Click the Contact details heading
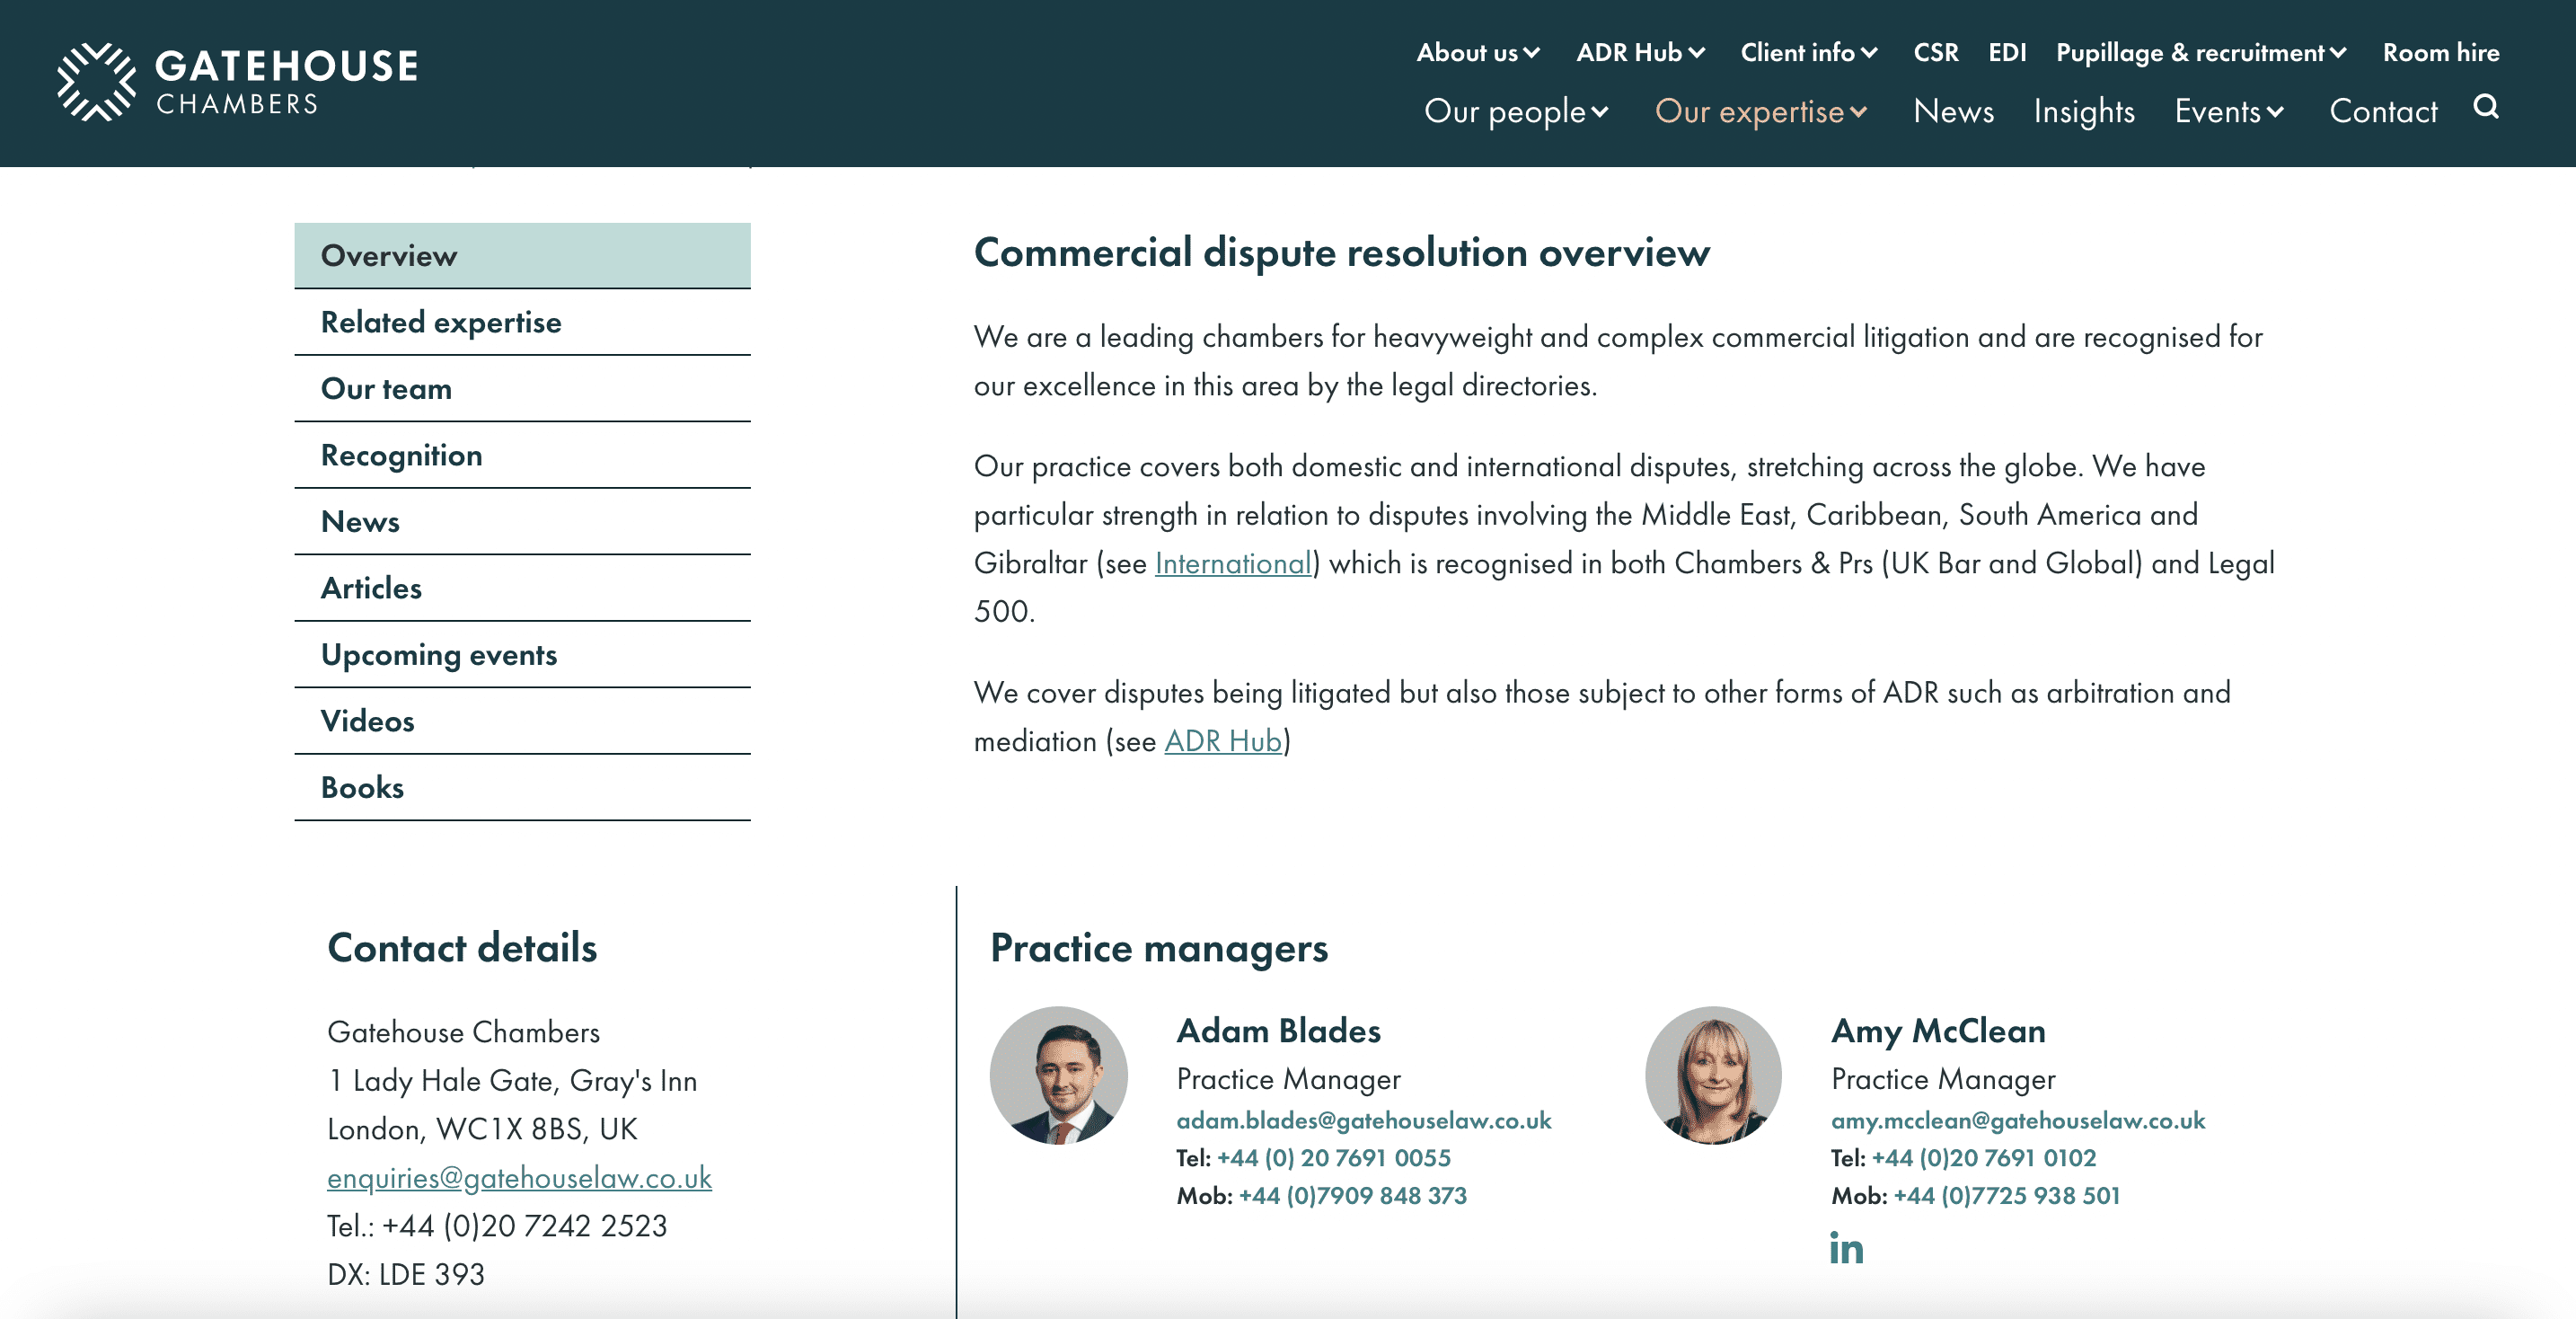2576x1319 pixels. click(x=462, y=948)
